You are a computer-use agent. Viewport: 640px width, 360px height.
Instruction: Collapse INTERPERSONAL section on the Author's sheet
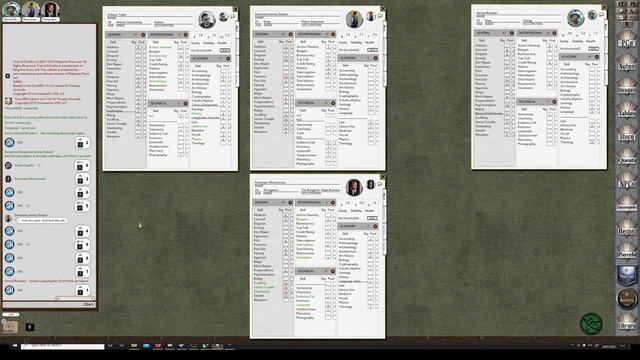(x=185, y=35)
